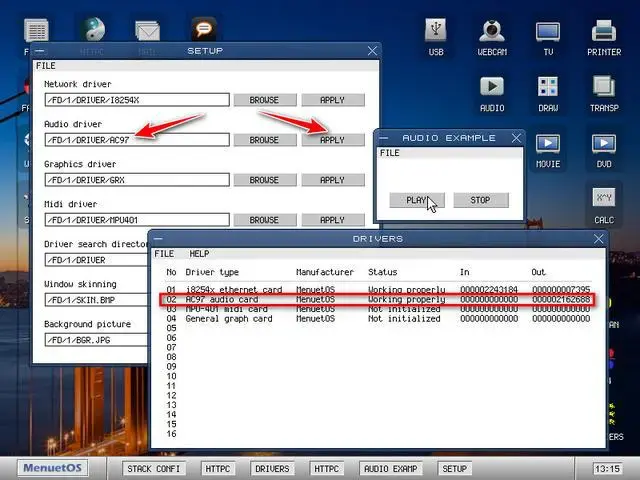Click the HTTPC yin-yang desktop icon

pos(92,30)
